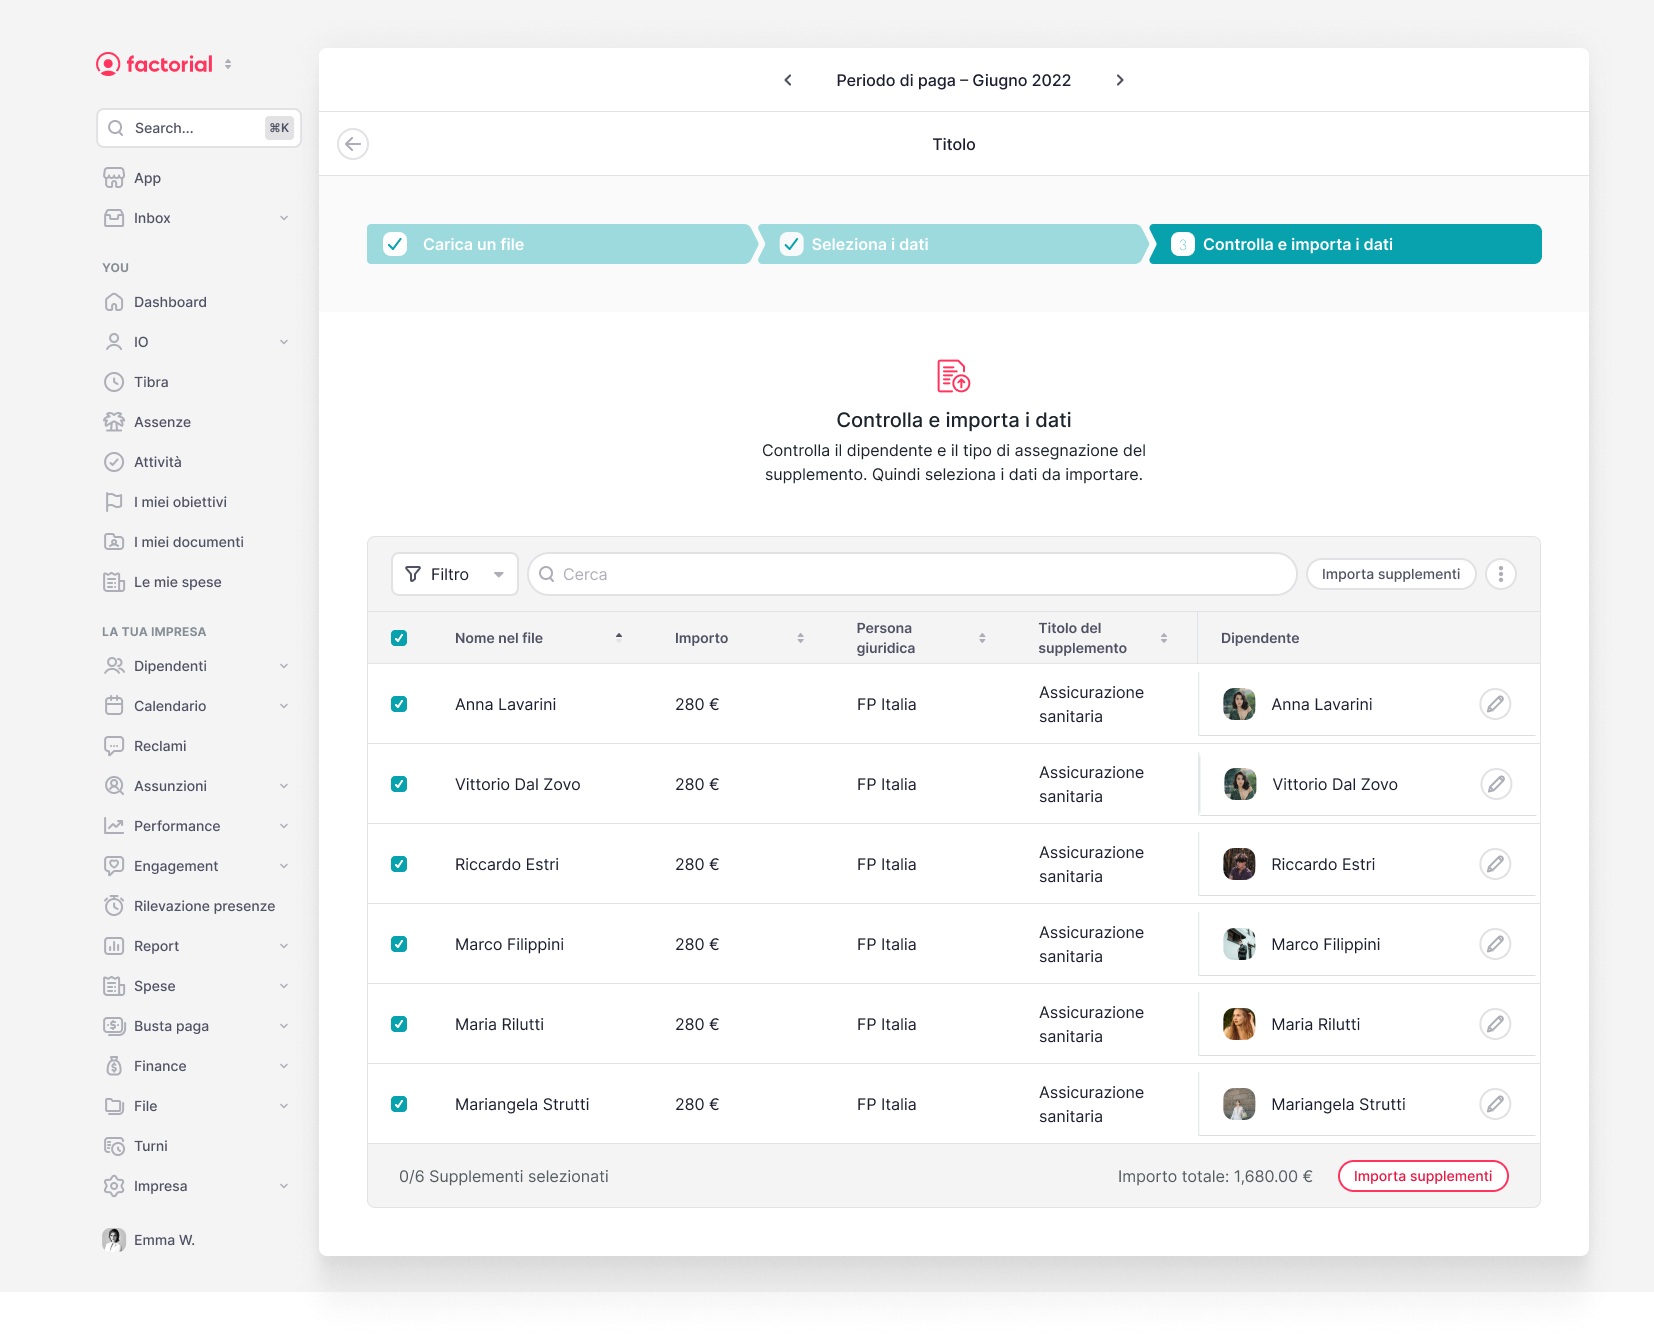Viewport: 1654px width, 1343px height.
Task: Click the Turni shifts icon
Action: click(114, 1146)
